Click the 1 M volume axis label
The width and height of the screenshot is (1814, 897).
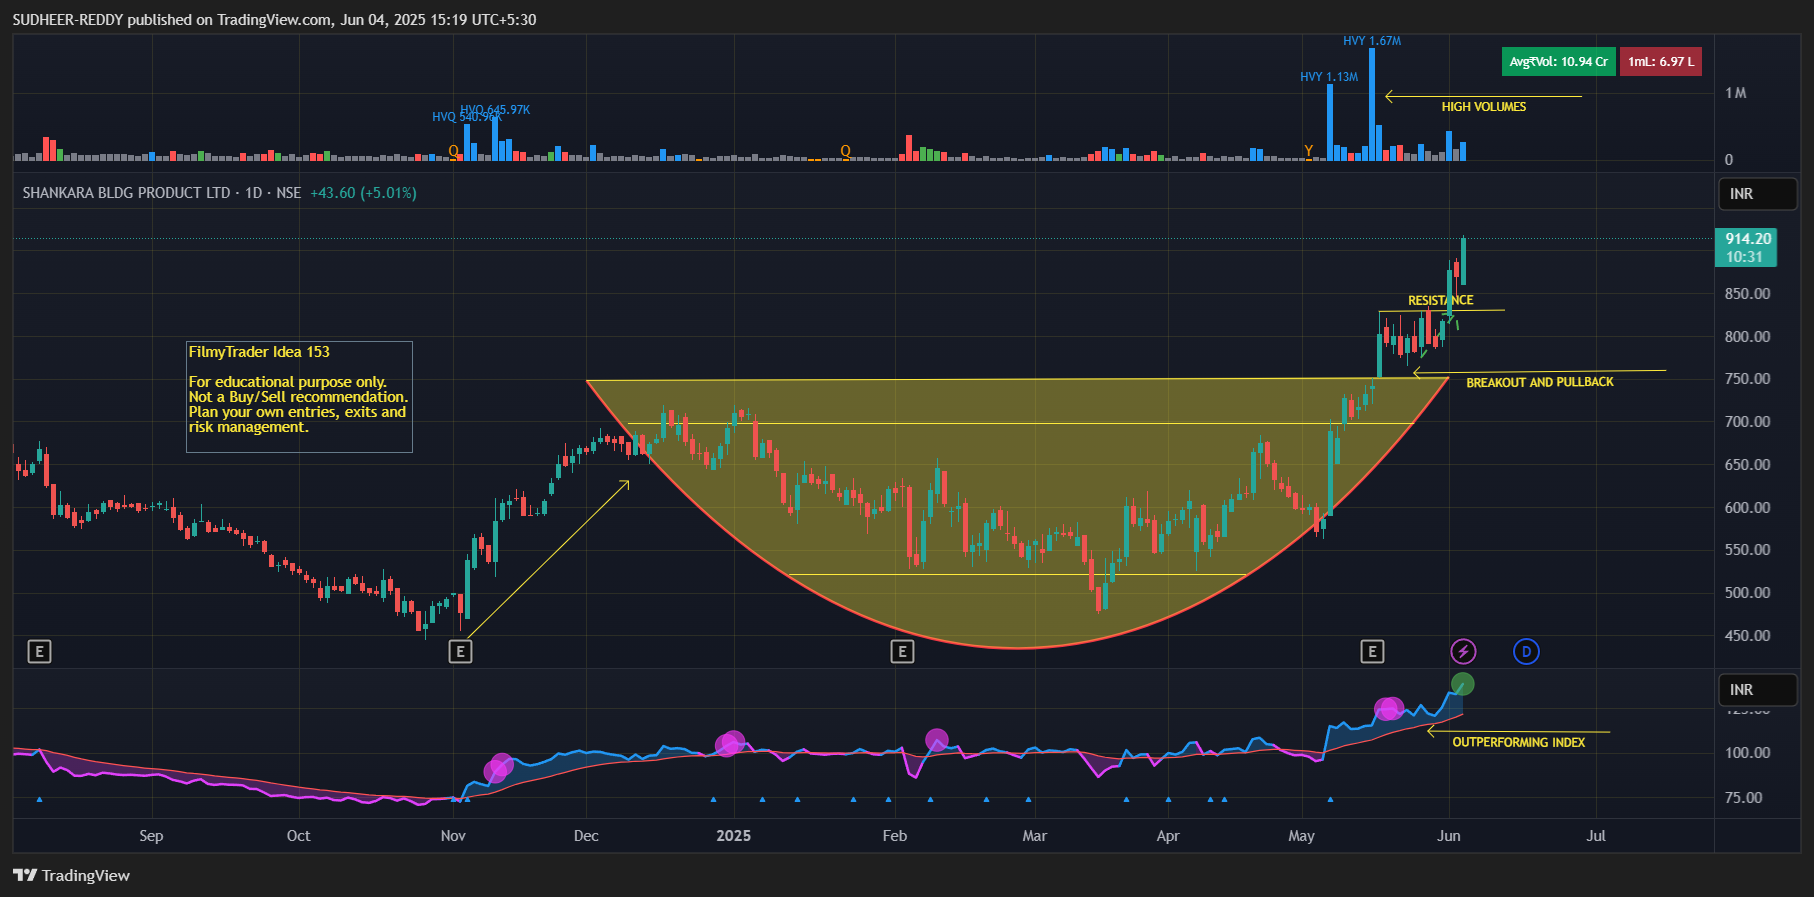pyautogui.click(x=1735, y=93)
